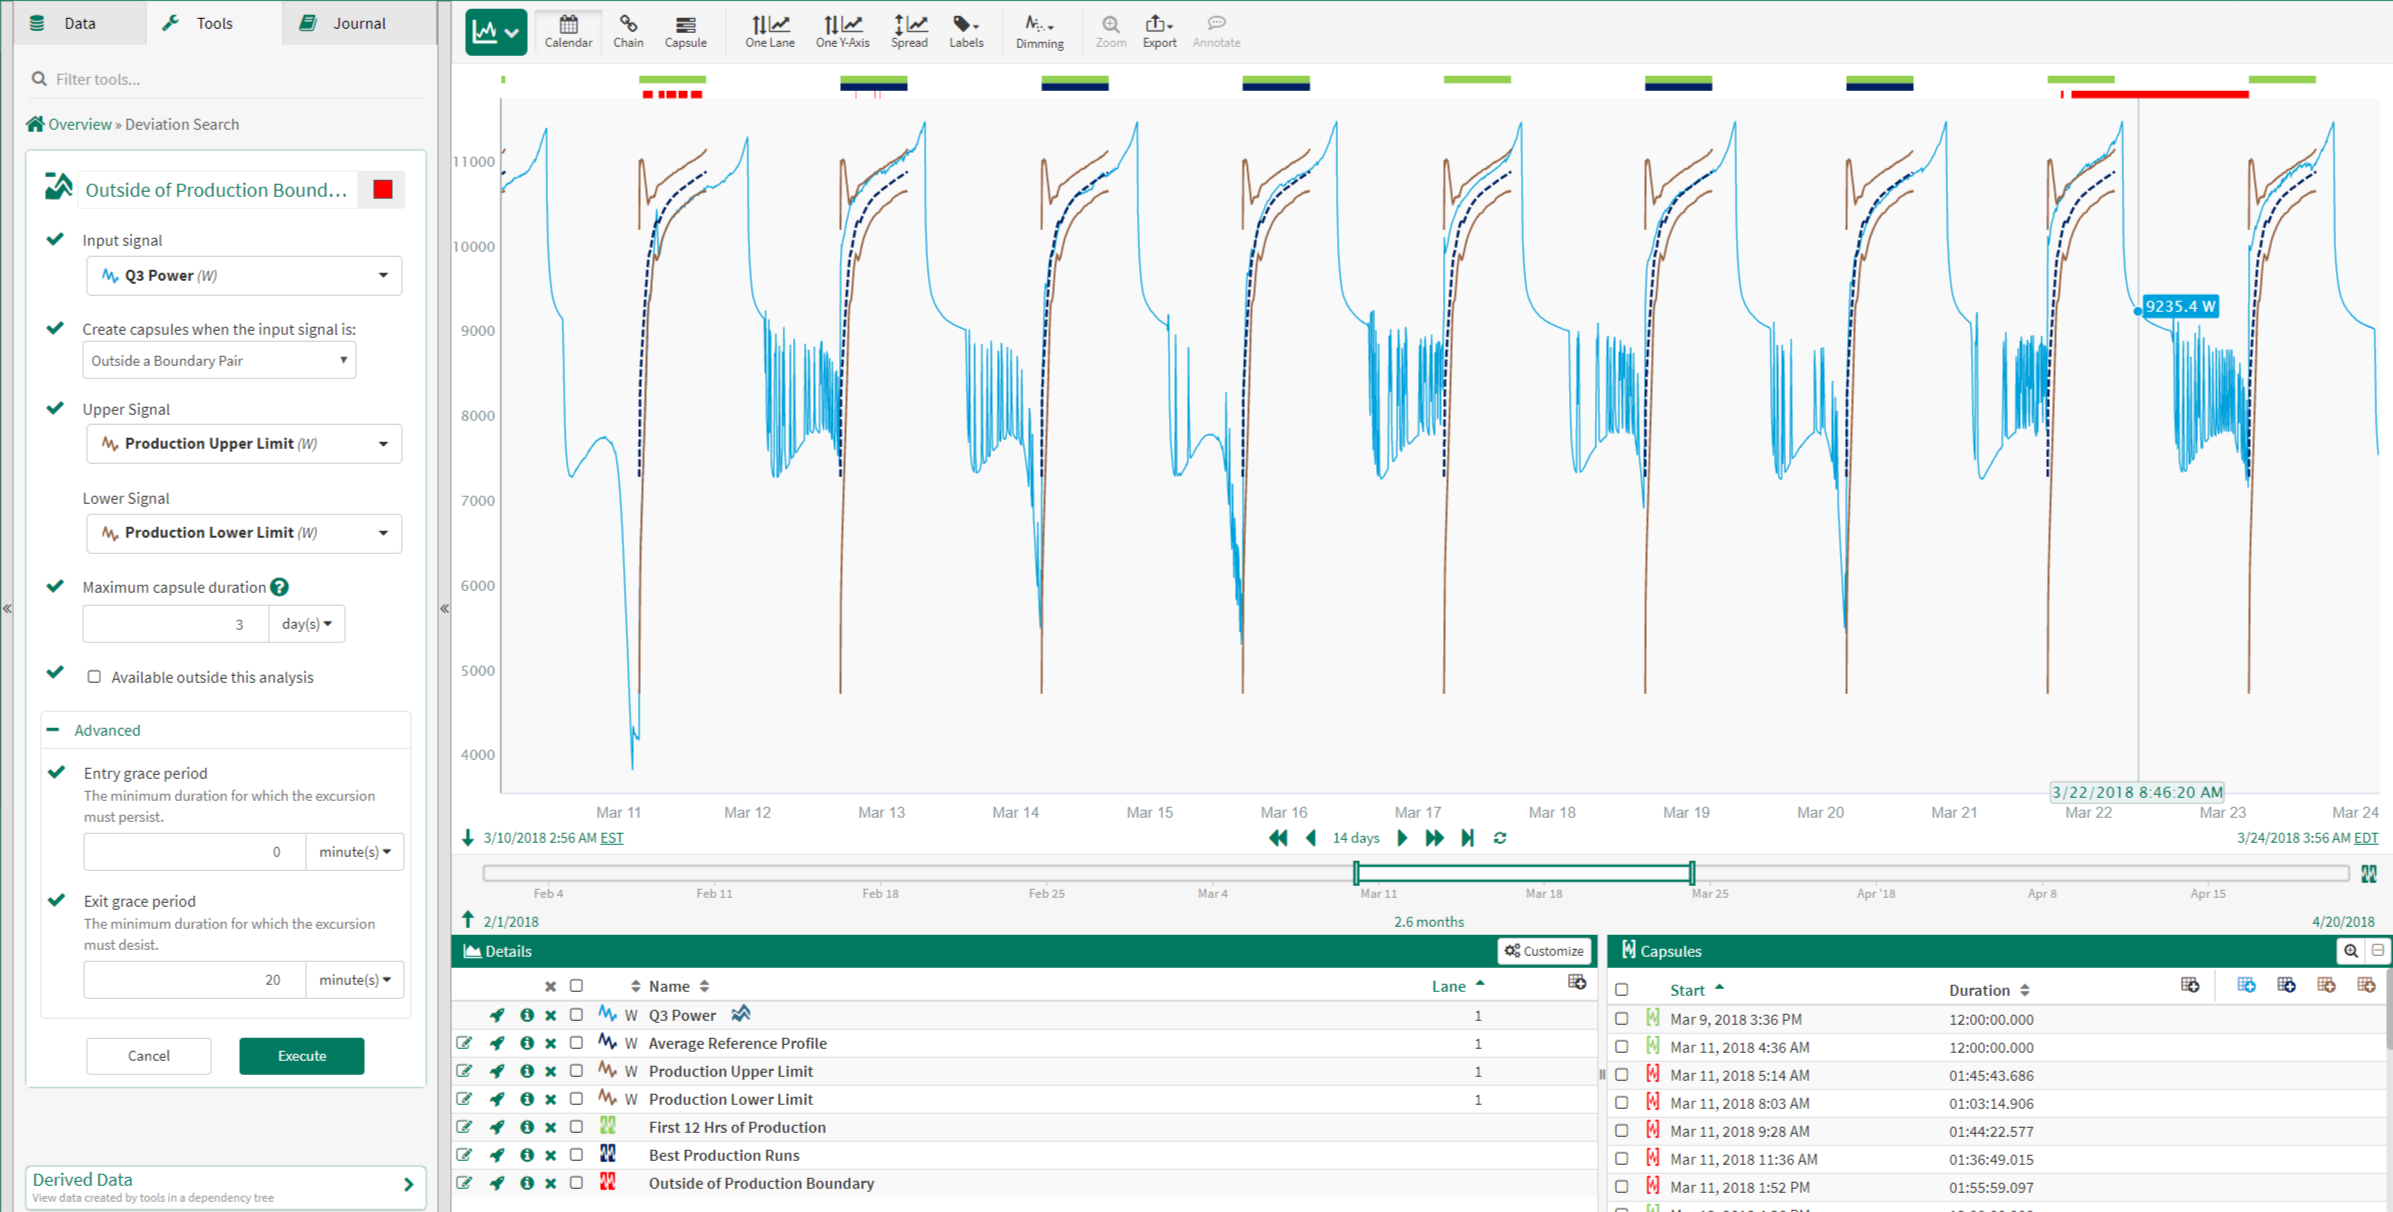Check the Q3 Power row checkbox
The image size is (2393, 1212).
(576, 1015)
